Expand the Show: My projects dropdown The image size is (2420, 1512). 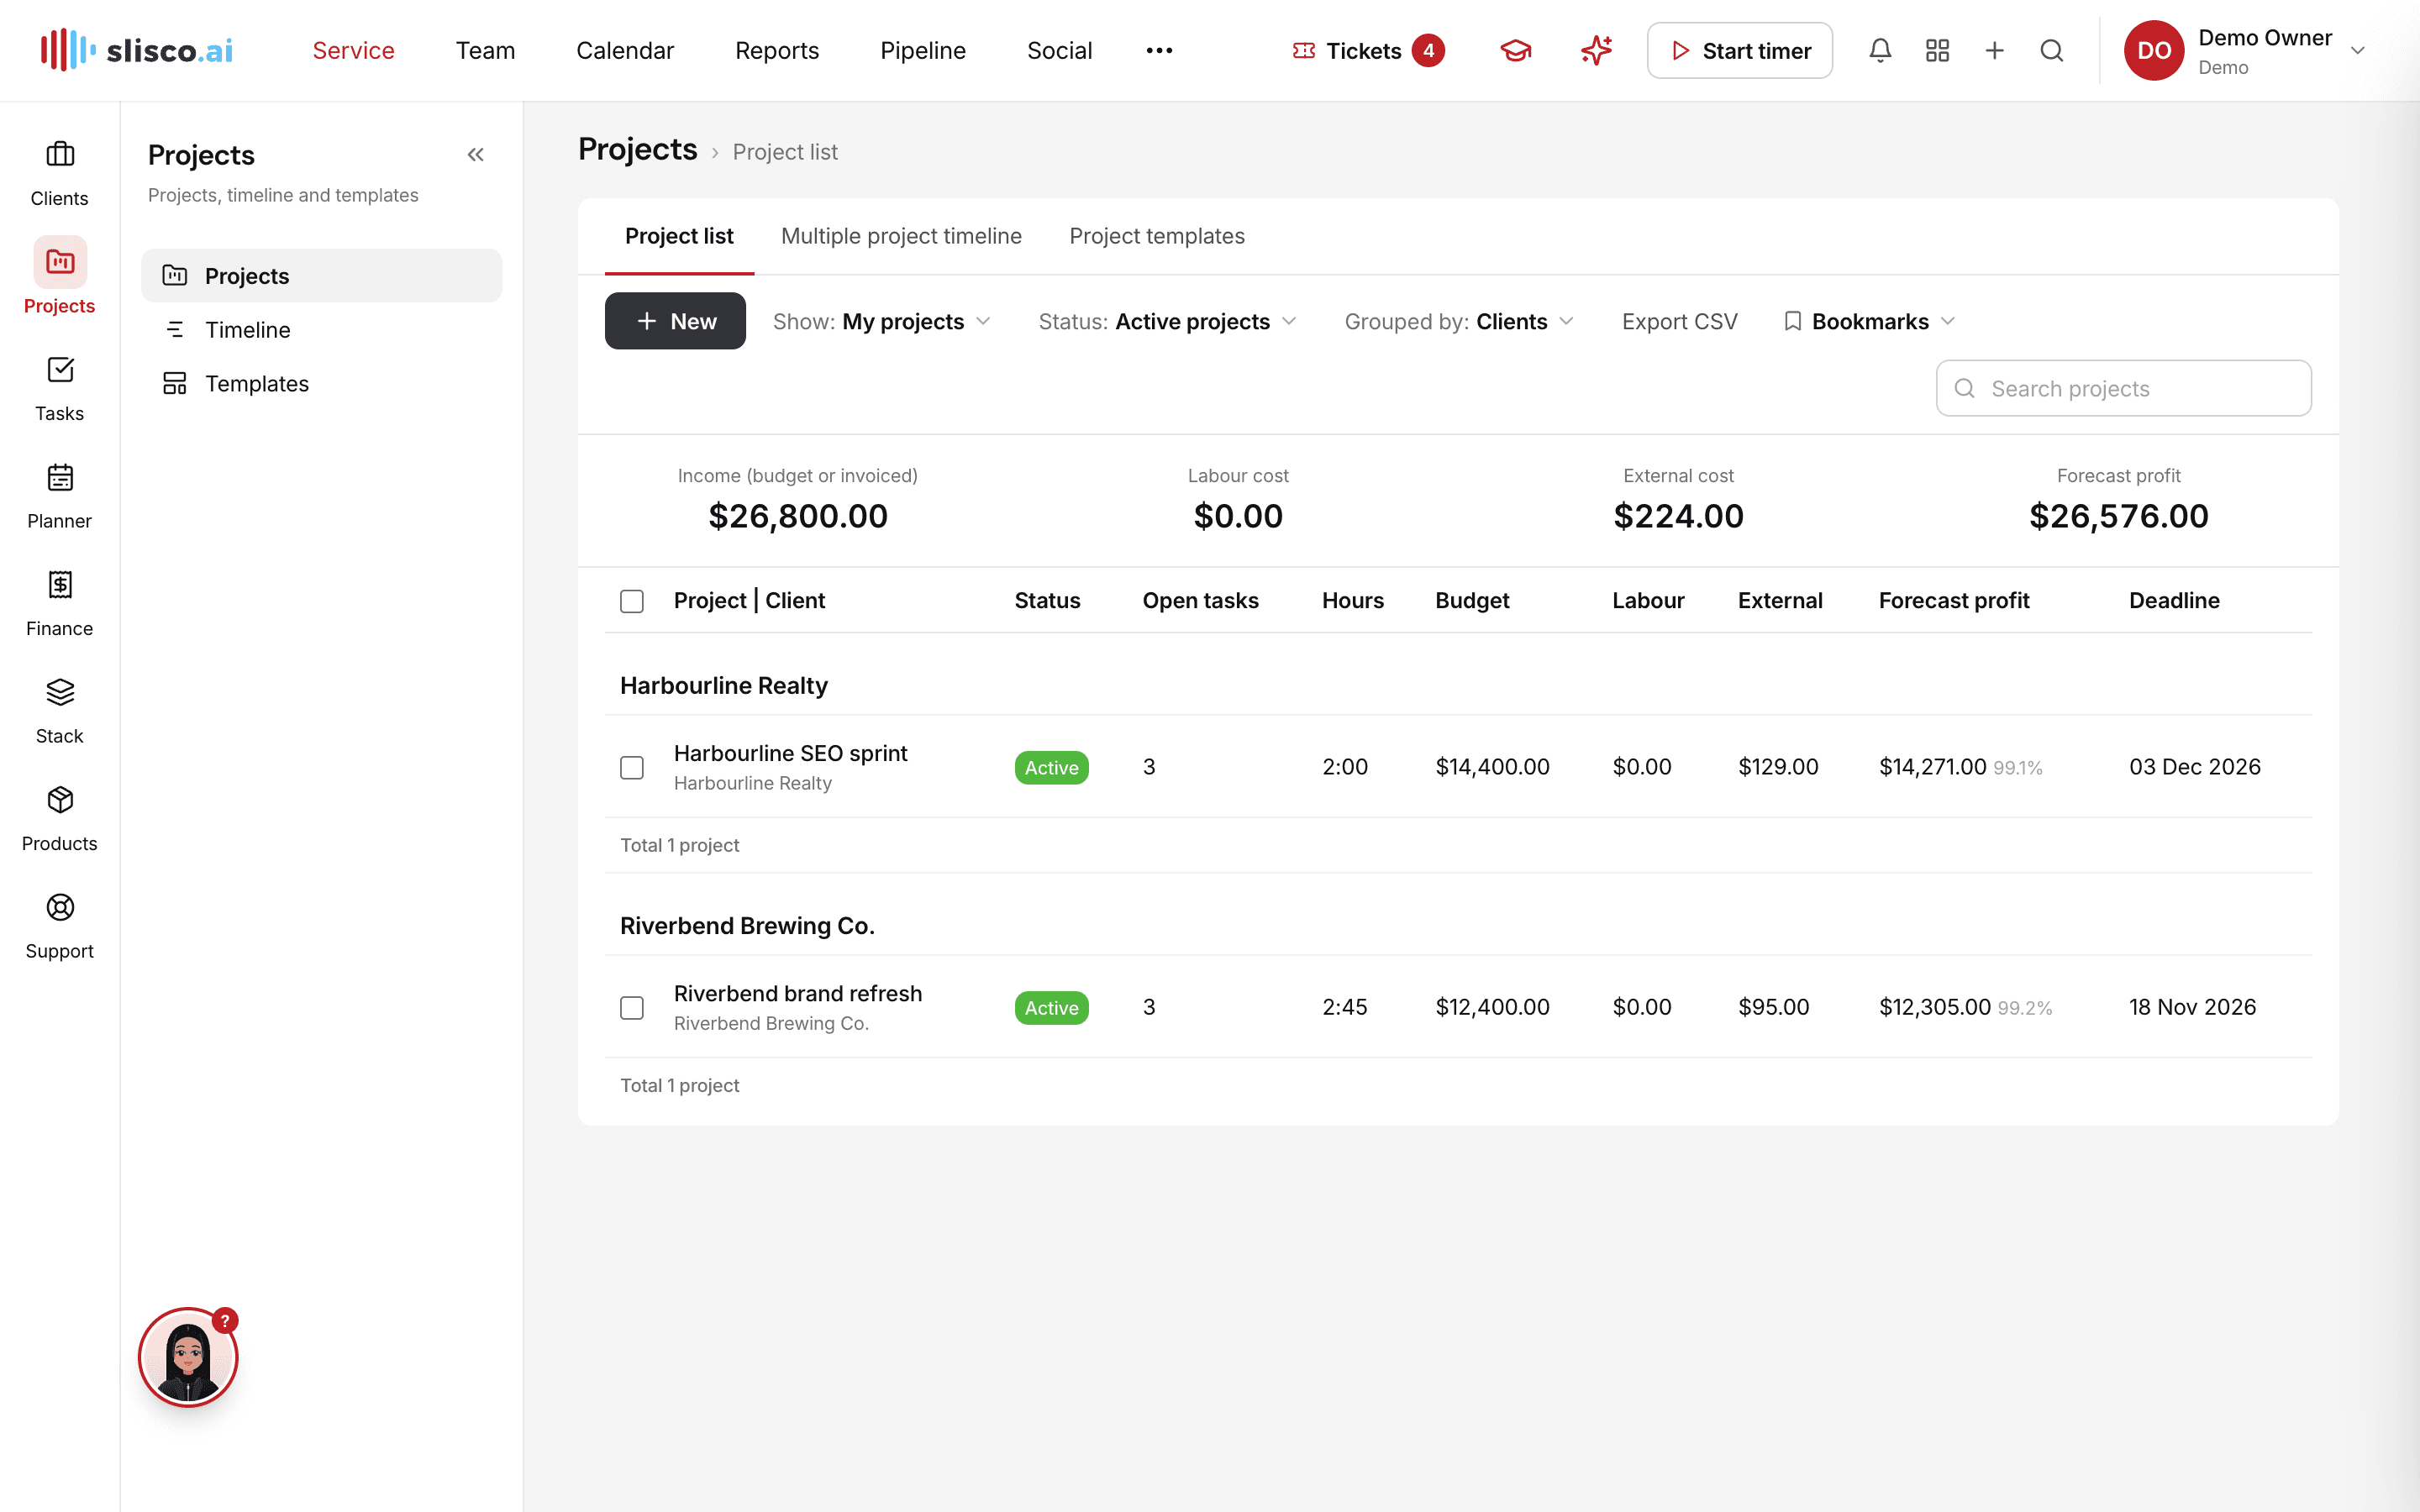882,321
